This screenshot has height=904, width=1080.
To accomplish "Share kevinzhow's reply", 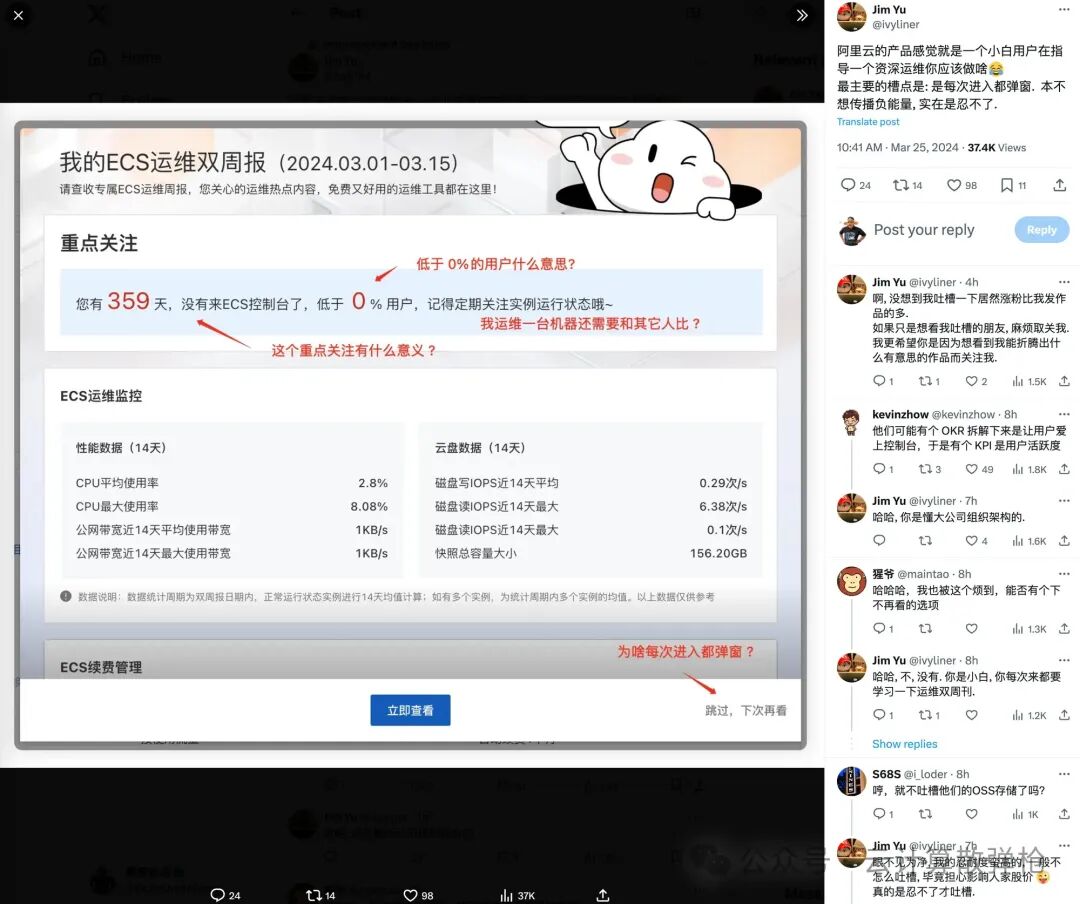I will point(1064,469).
